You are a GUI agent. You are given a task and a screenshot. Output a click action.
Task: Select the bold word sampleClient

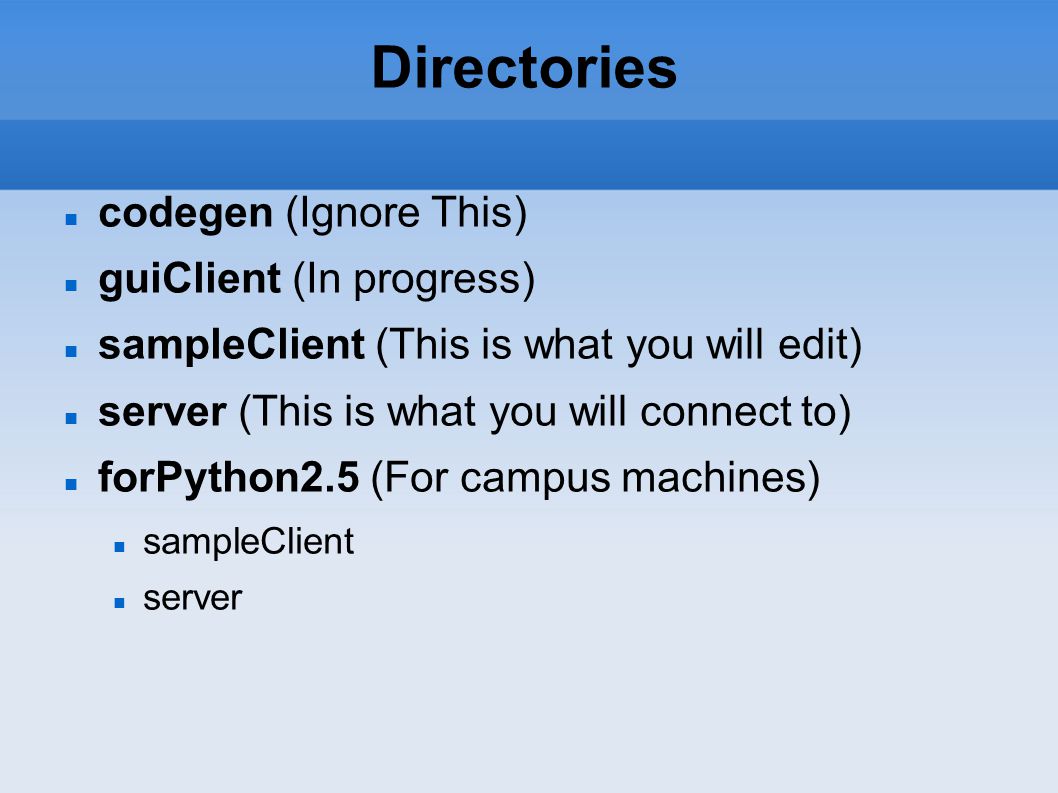coord(231,346)
